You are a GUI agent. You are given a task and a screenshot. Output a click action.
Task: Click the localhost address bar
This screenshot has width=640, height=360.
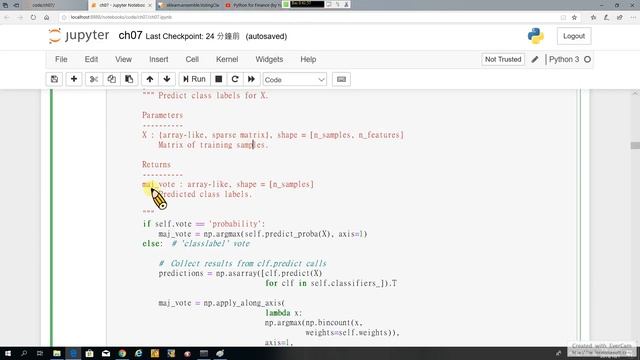click(x=310, y=17)
